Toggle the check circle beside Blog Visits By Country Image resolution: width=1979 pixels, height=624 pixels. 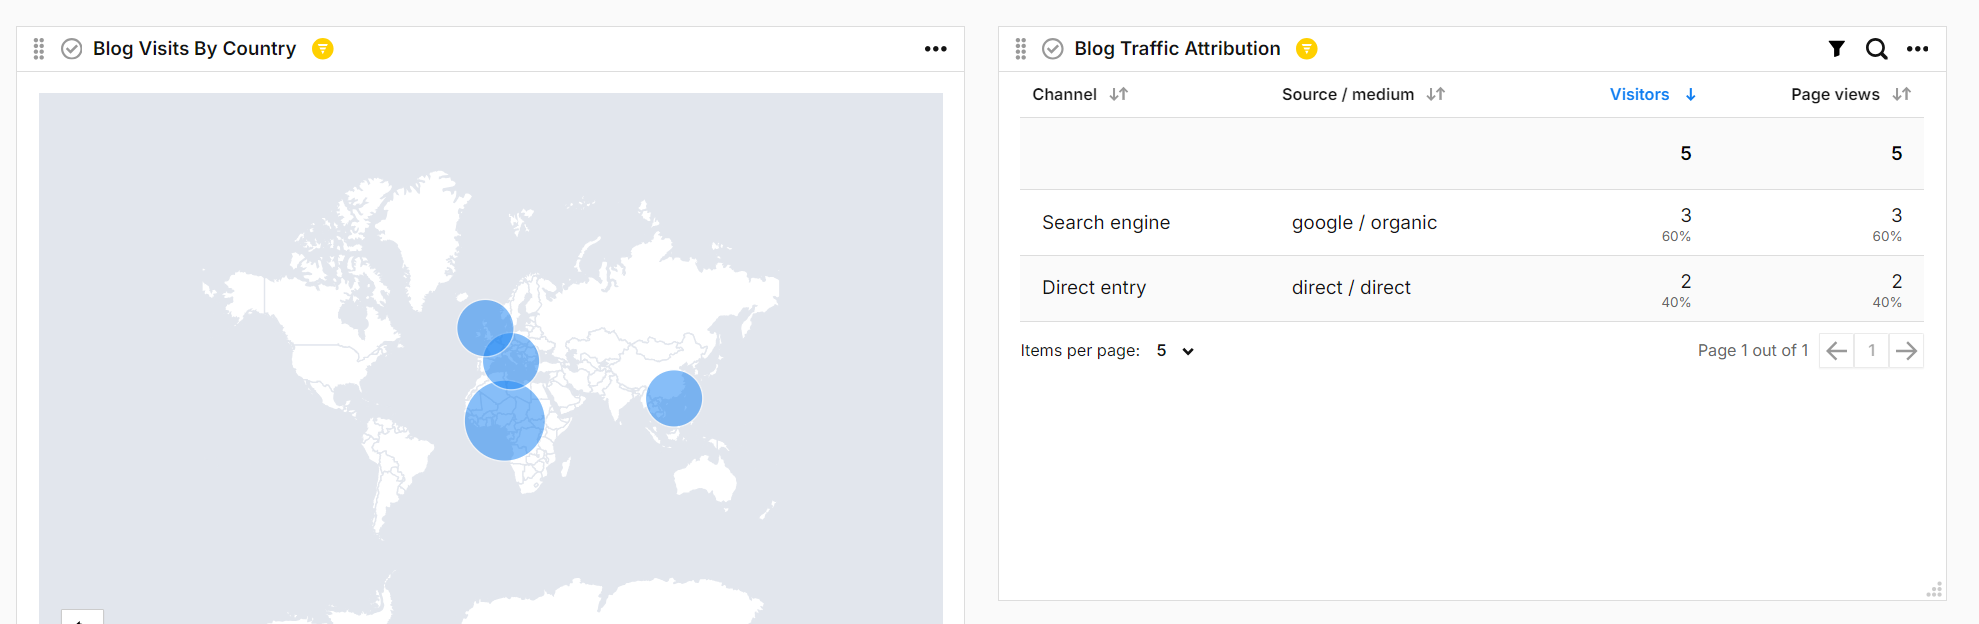72,49
